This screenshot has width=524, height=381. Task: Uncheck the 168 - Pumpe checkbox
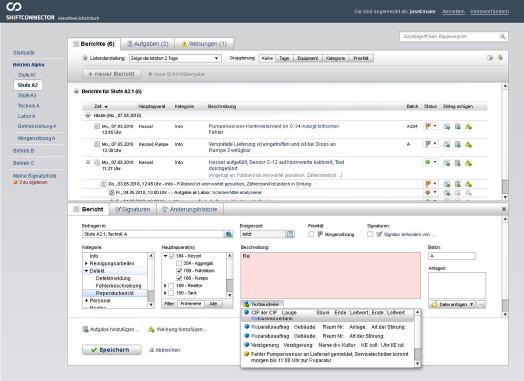pos(179,278)
